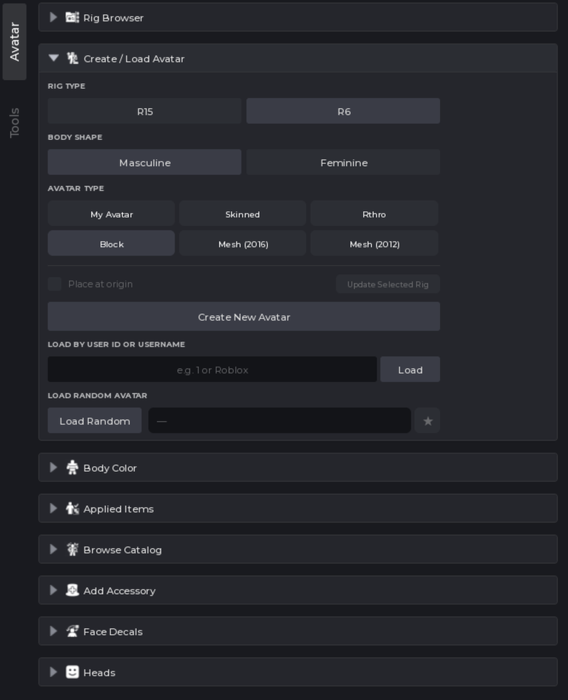This screenshot has height=700, width=568.
Task: Focus the user ID or username field
Action: click(212, 369)
